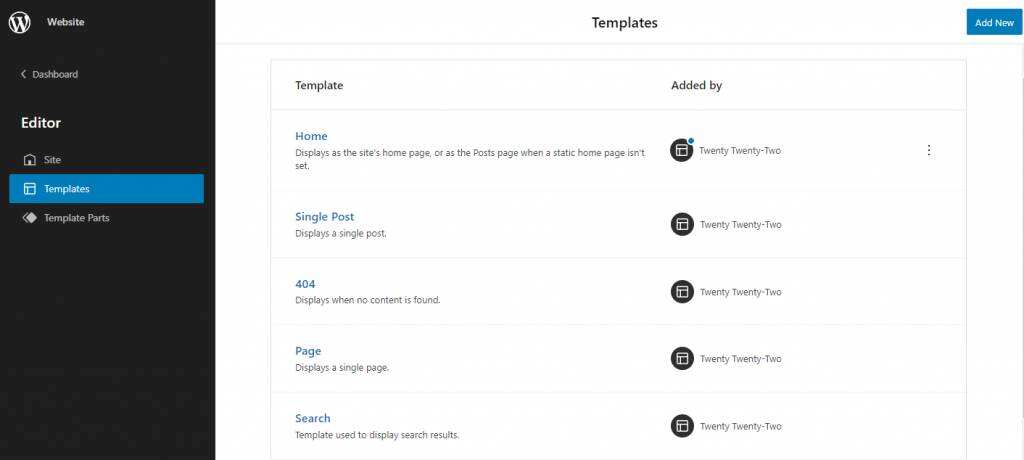
Task: Select Template Parts in the sidebar
Action: click(x=76, y=217)
